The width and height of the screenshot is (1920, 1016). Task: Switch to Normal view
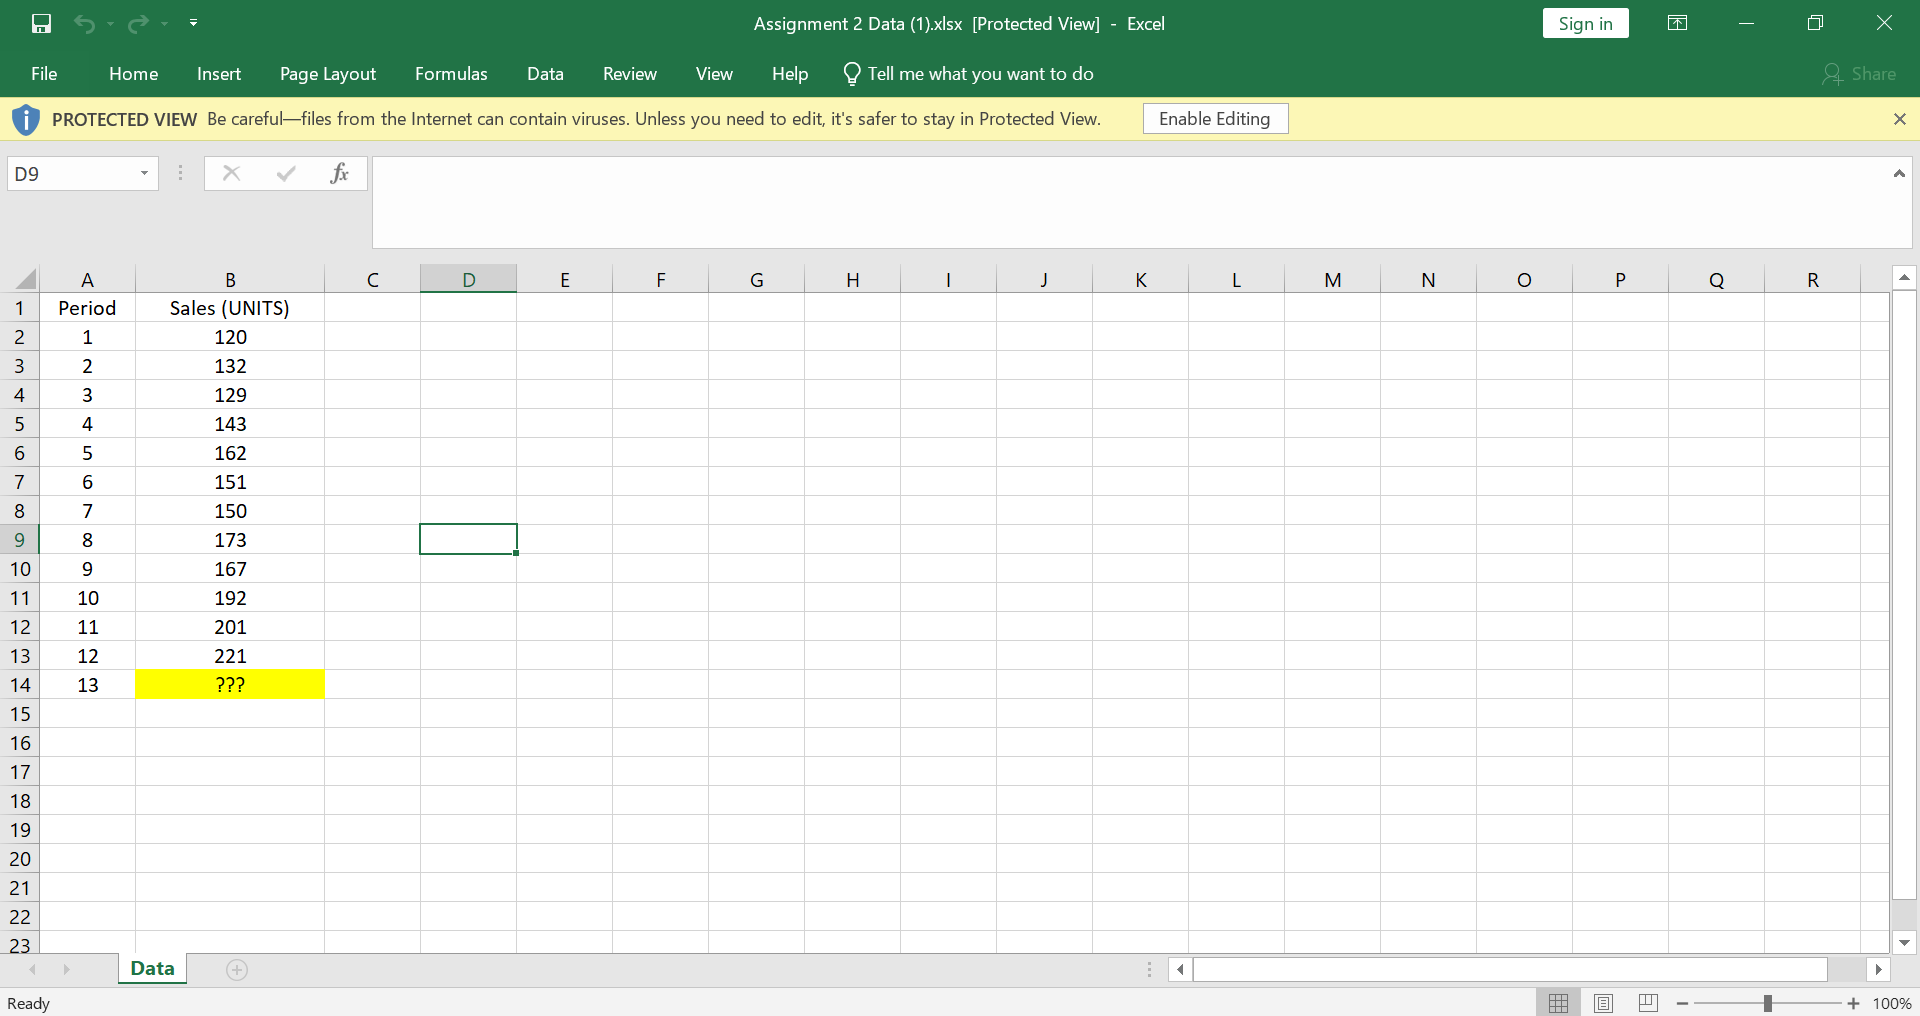[1560, 1002]
